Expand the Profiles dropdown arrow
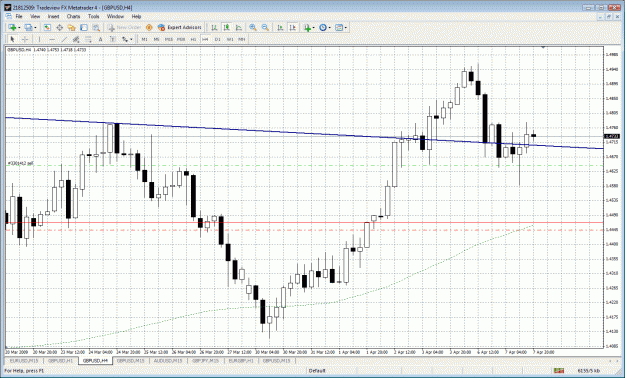This screenshot has height=378, width=625. tap(35, 28)
